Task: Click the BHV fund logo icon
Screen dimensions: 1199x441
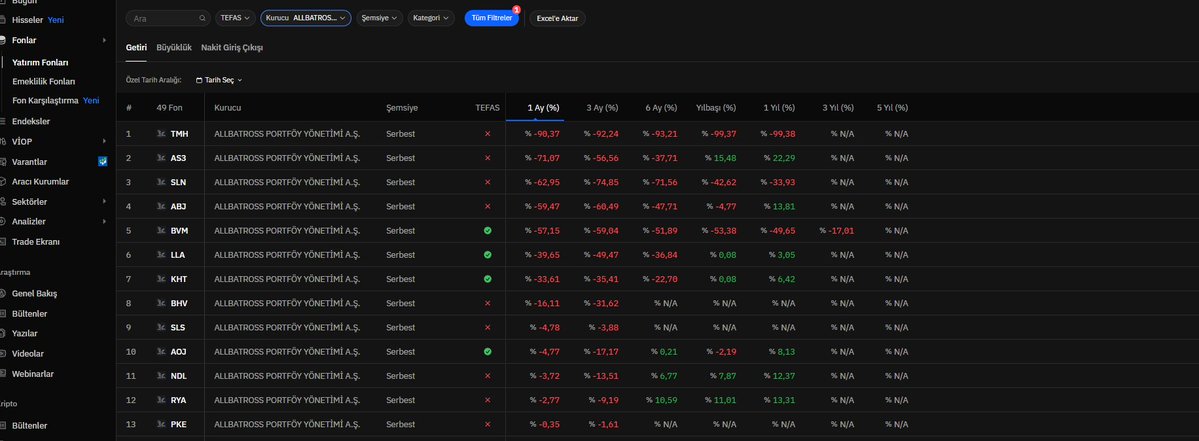Action: tap(161, 303)
